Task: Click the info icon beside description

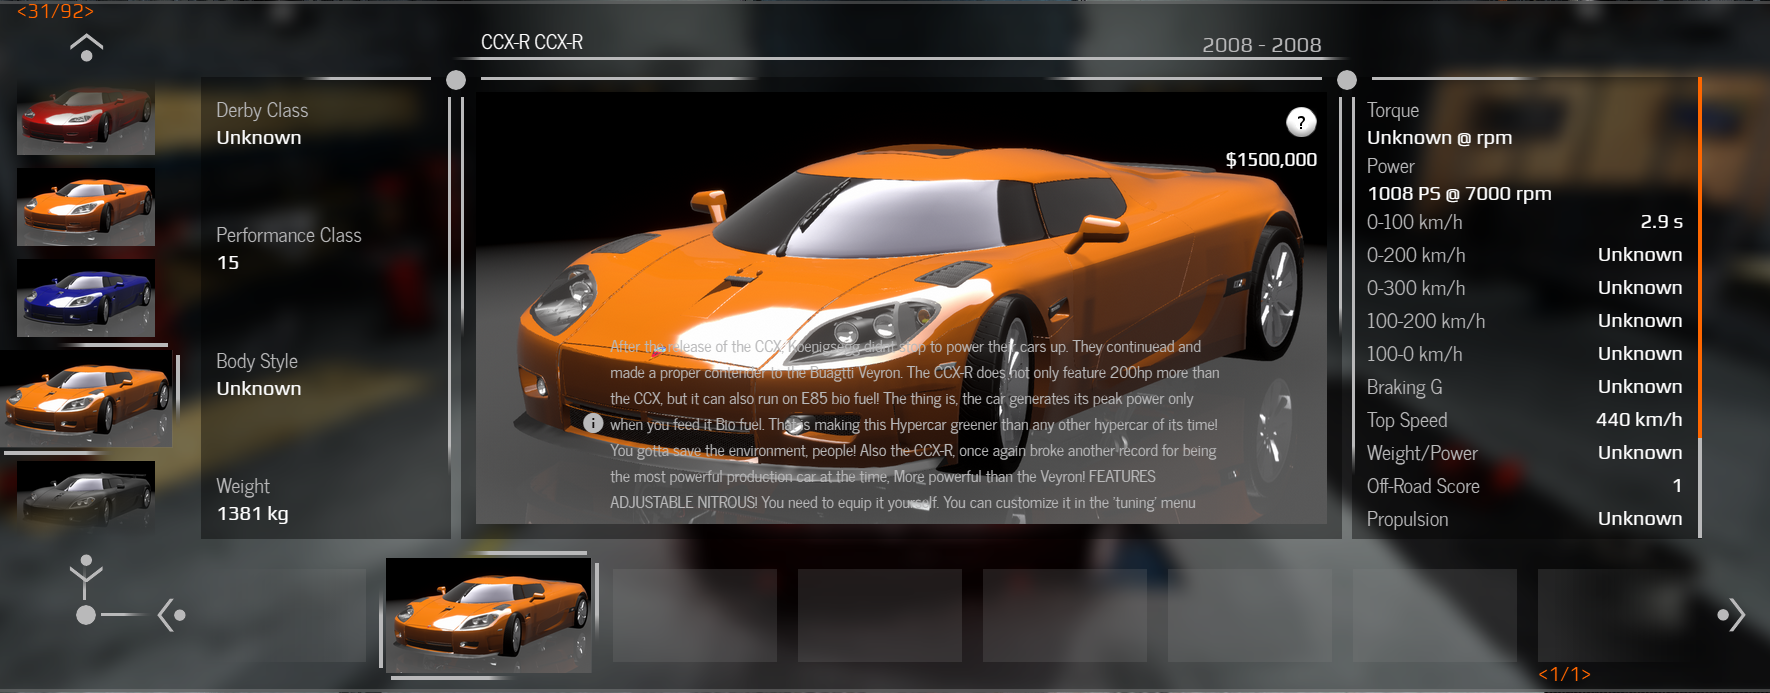Action: click(593, 423)
